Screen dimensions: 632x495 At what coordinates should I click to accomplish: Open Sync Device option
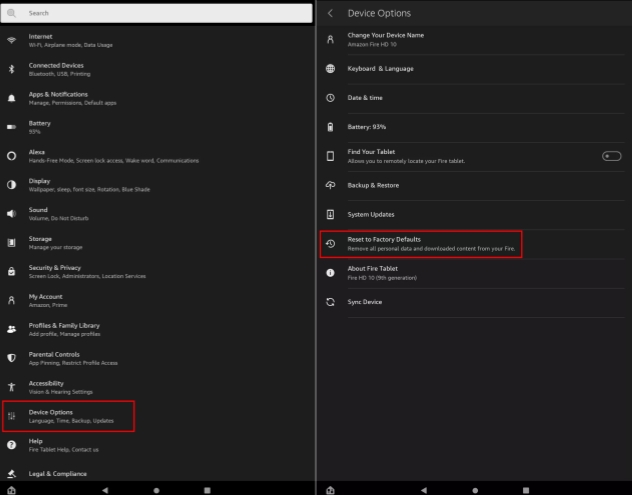tap(365, 302)
